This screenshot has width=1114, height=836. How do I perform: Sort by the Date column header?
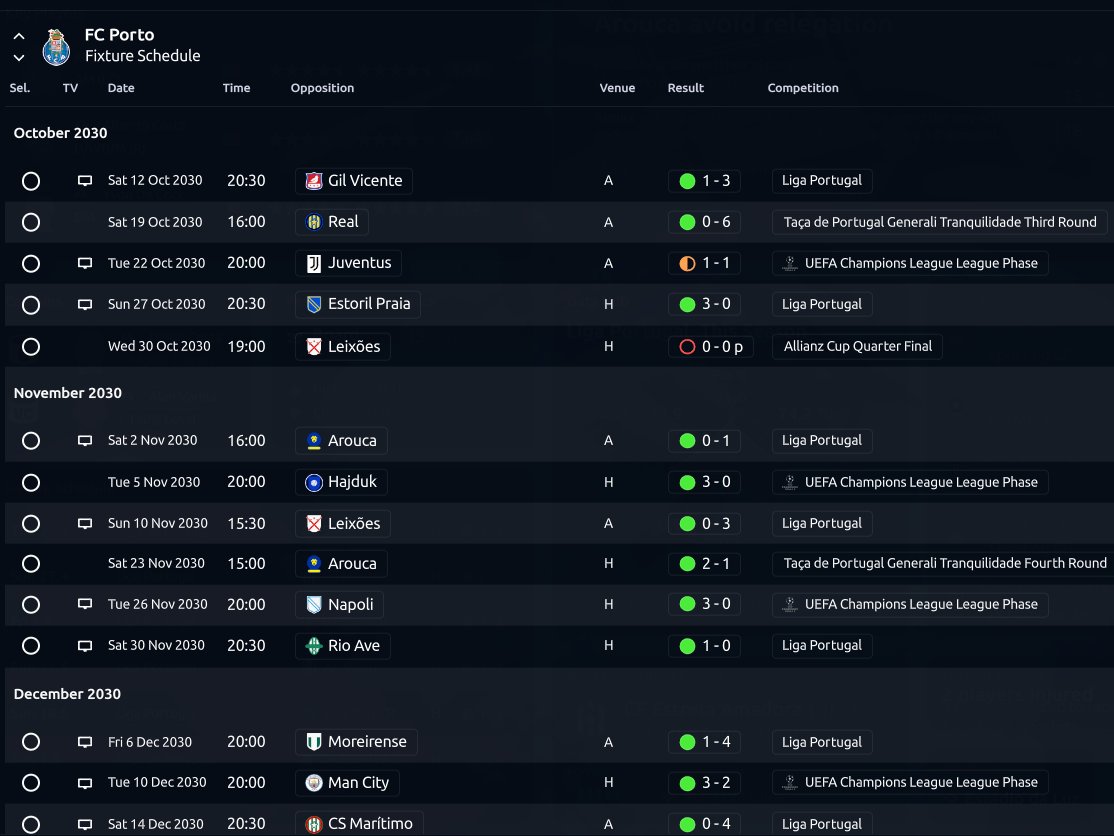click(121, 88)
